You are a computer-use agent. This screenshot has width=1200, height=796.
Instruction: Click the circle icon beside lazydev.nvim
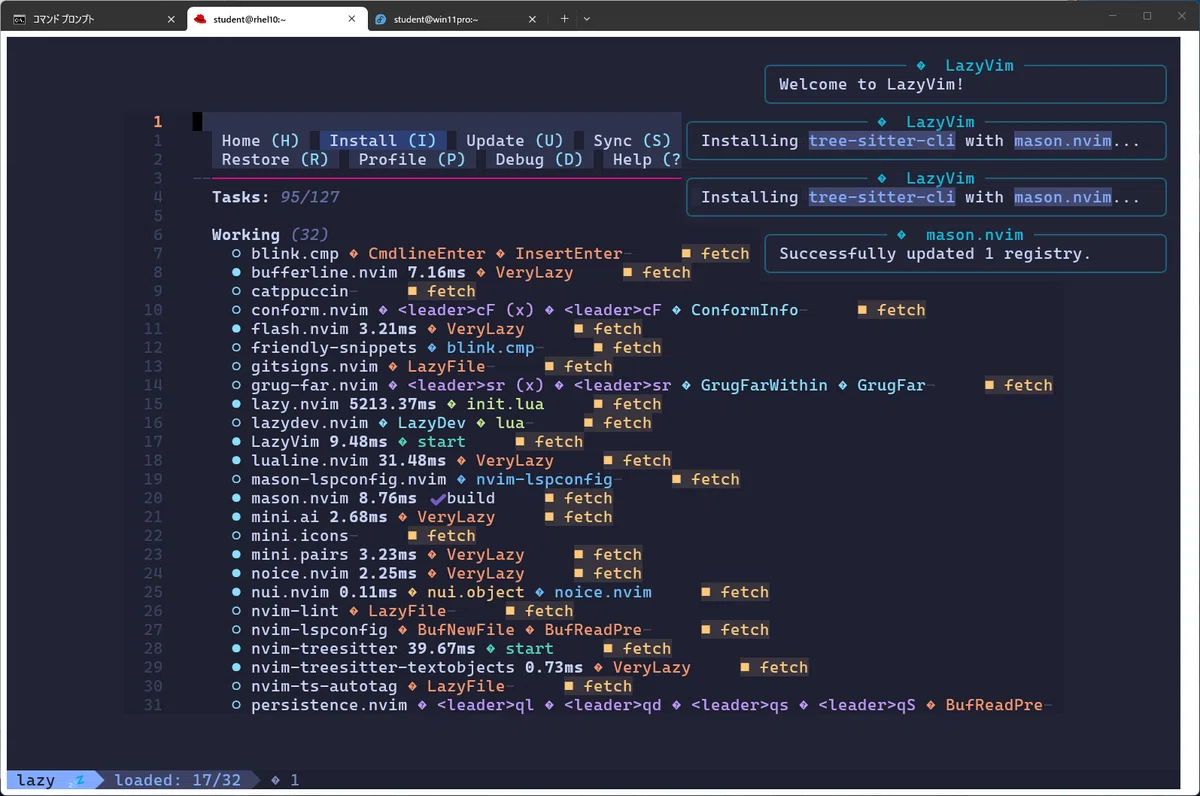click(236, 423)
